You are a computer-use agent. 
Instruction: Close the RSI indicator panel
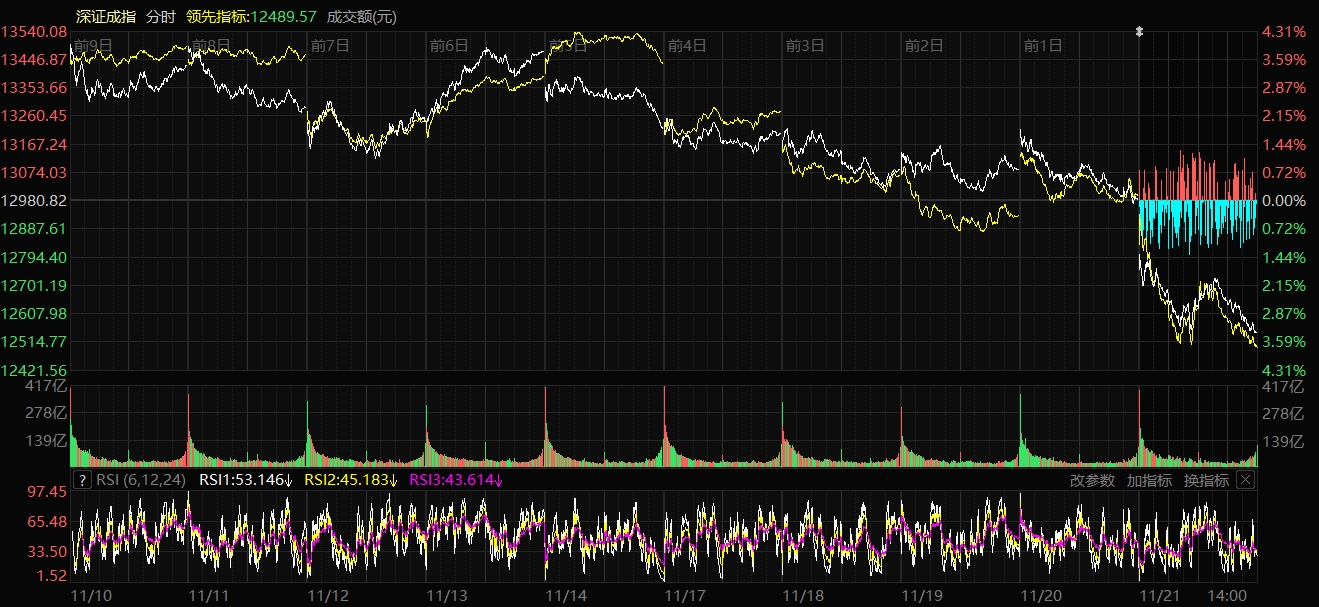(x=1245, y=480)
